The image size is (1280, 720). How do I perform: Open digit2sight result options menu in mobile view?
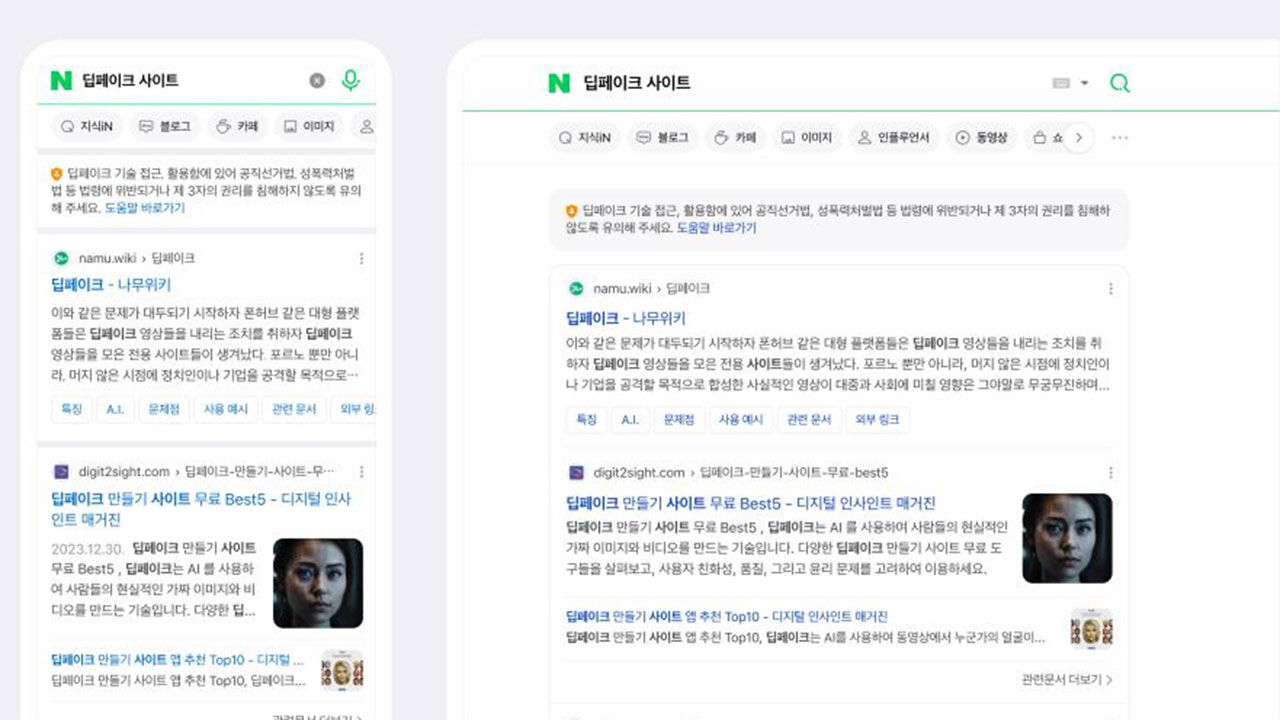361,471
